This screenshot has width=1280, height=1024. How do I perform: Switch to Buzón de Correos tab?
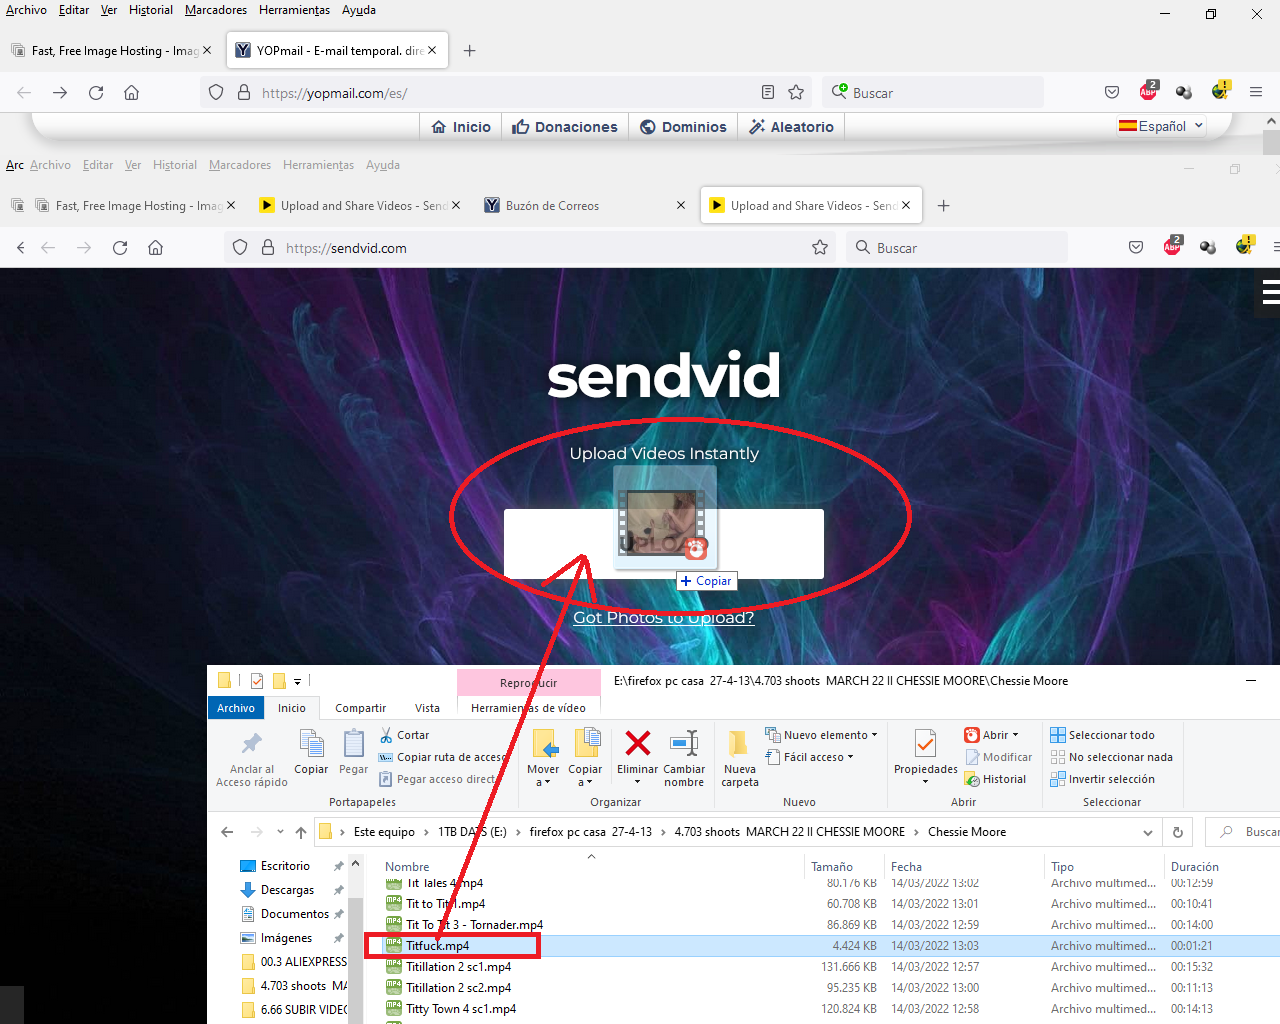point(585,205)
